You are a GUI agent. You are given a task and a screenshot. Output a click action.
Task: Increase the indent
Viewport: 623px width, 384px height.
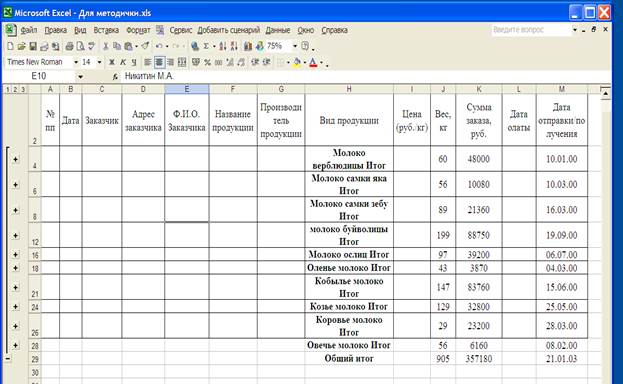tap(267, 62)
